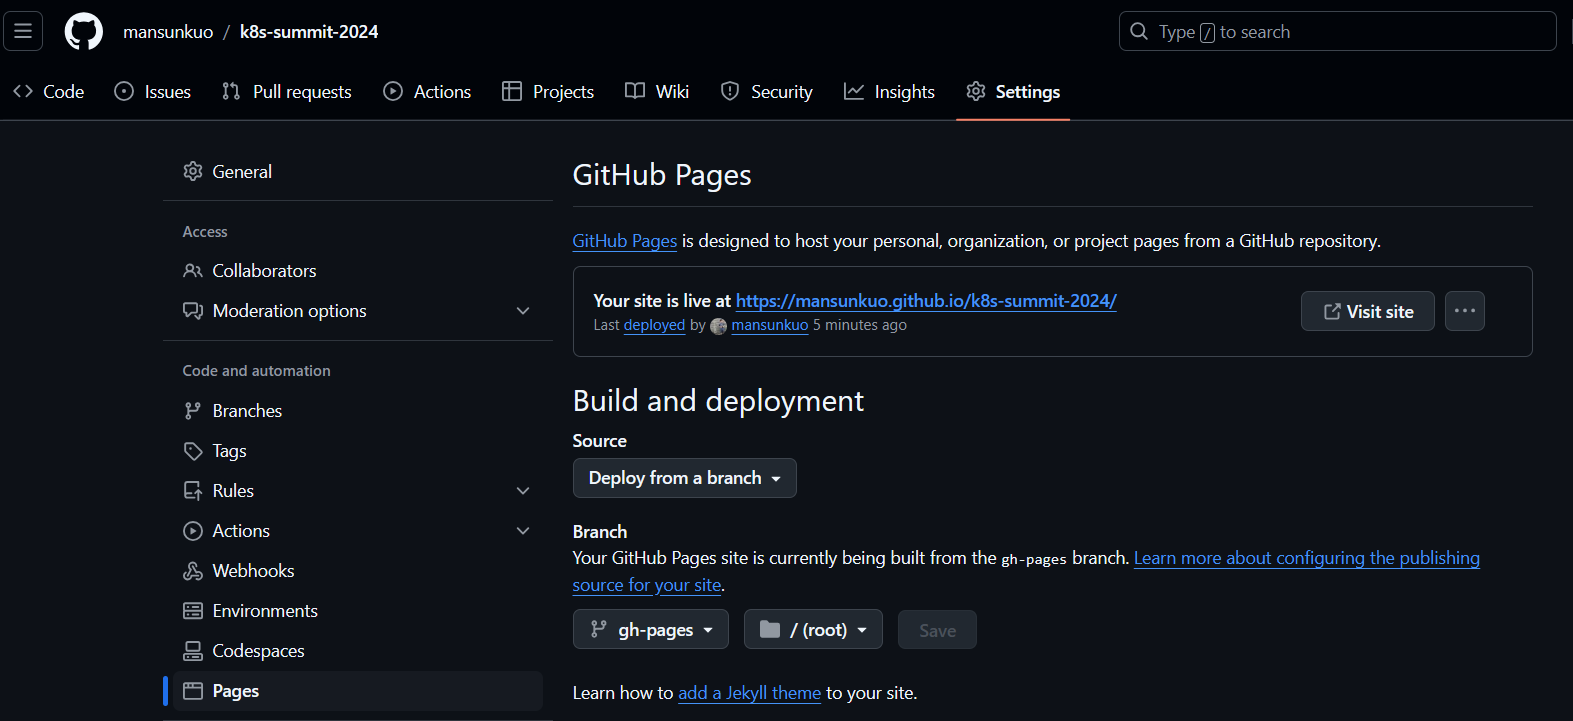Screen dimensions: 1573x721
Task: Switch to the Projects tab
Action: coord(548,91)
